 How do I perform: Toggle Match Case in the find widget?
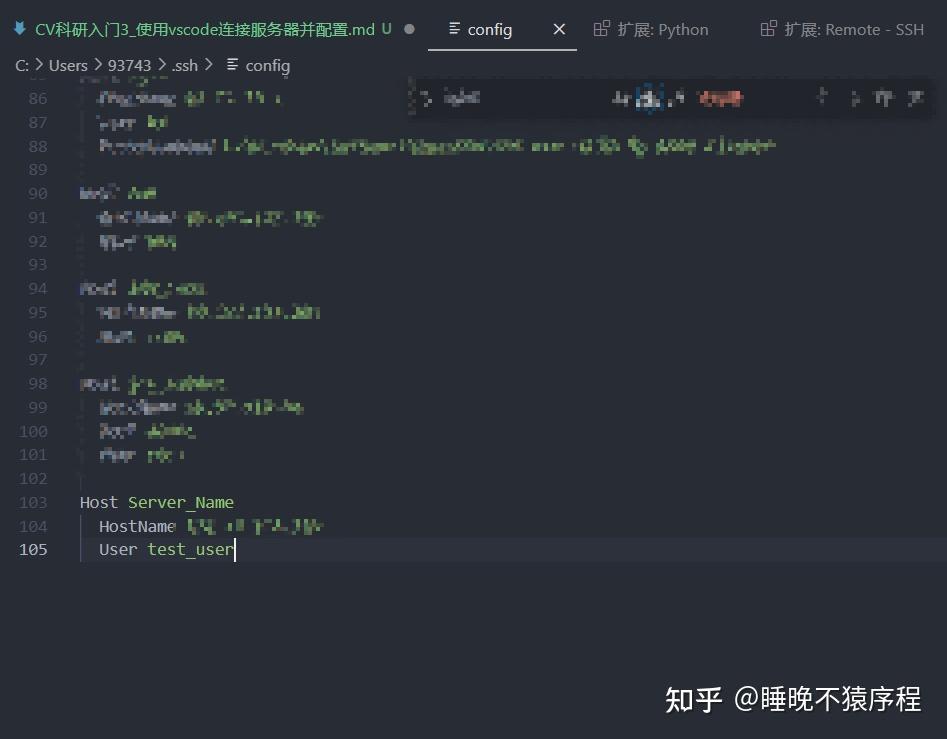pos(622,98)
